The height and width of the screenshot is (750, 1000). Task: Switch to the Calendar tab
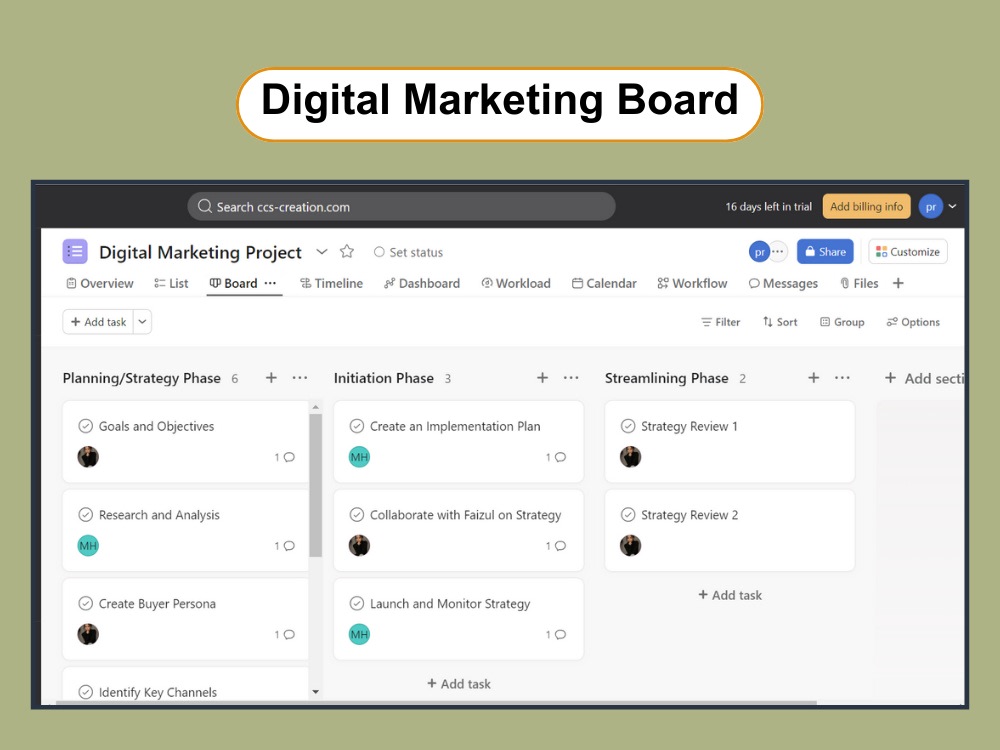604,283
